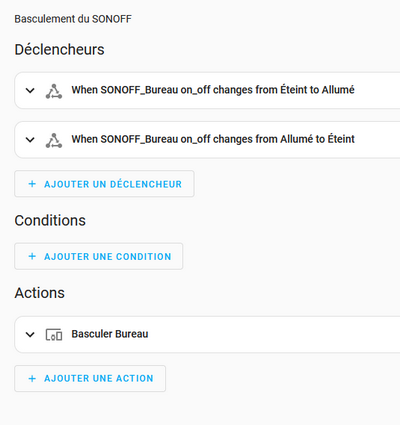Click device trigger icon for Éteint to Allumé

(x=54, y=91)
